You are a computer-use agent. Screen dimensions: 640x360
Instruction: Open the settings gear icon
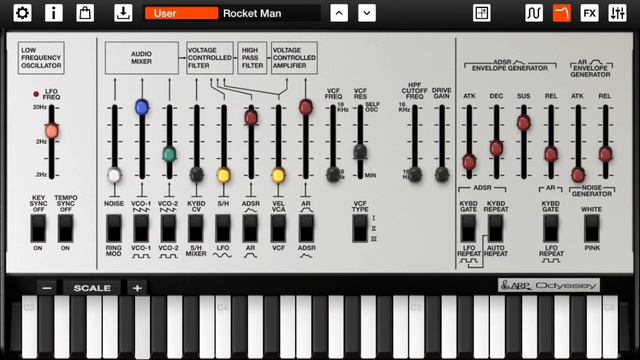pyautogui.click(x=22, y=13)
